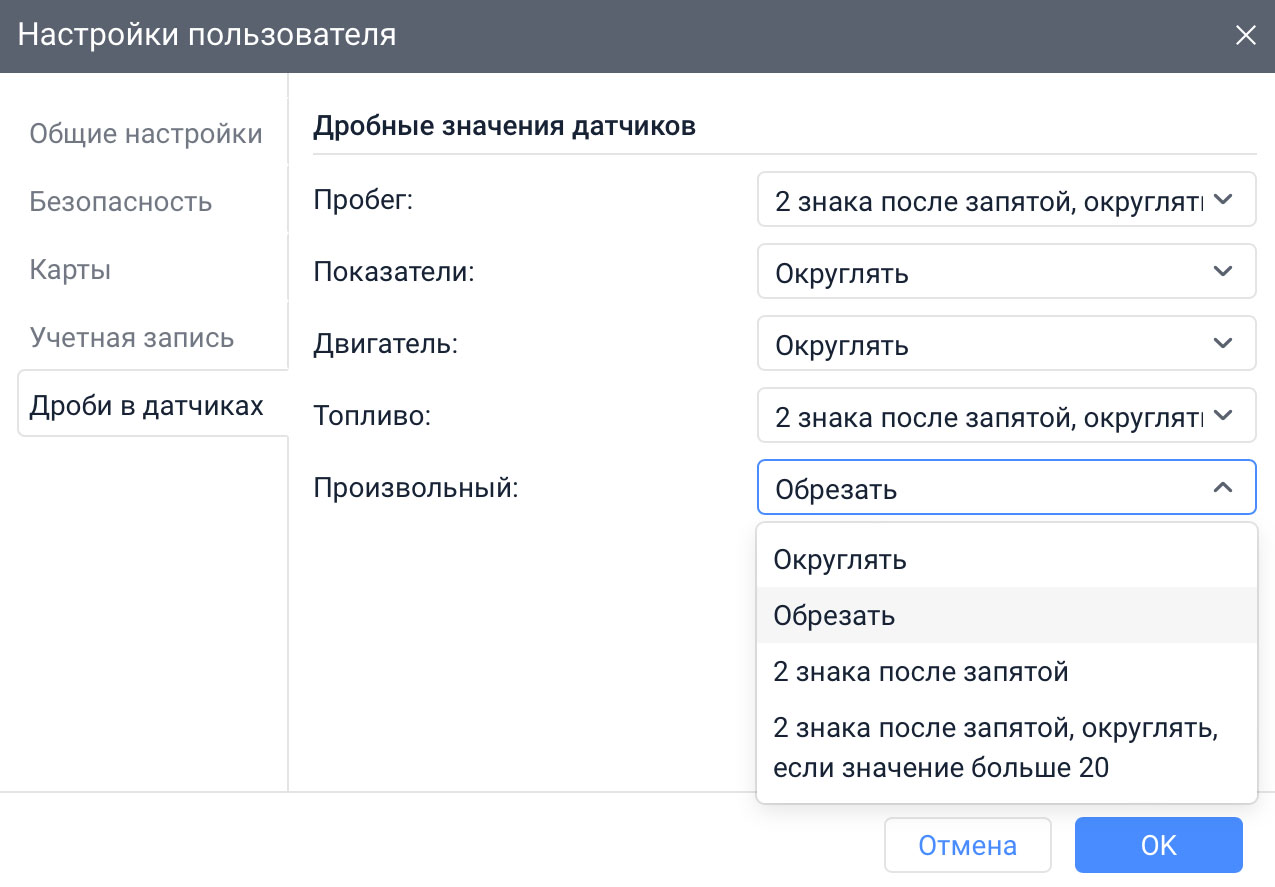The height and width of the screenshot is (887, 1275).
Task: Switch to the Общие настройки tab
Action: pos(145,133)
